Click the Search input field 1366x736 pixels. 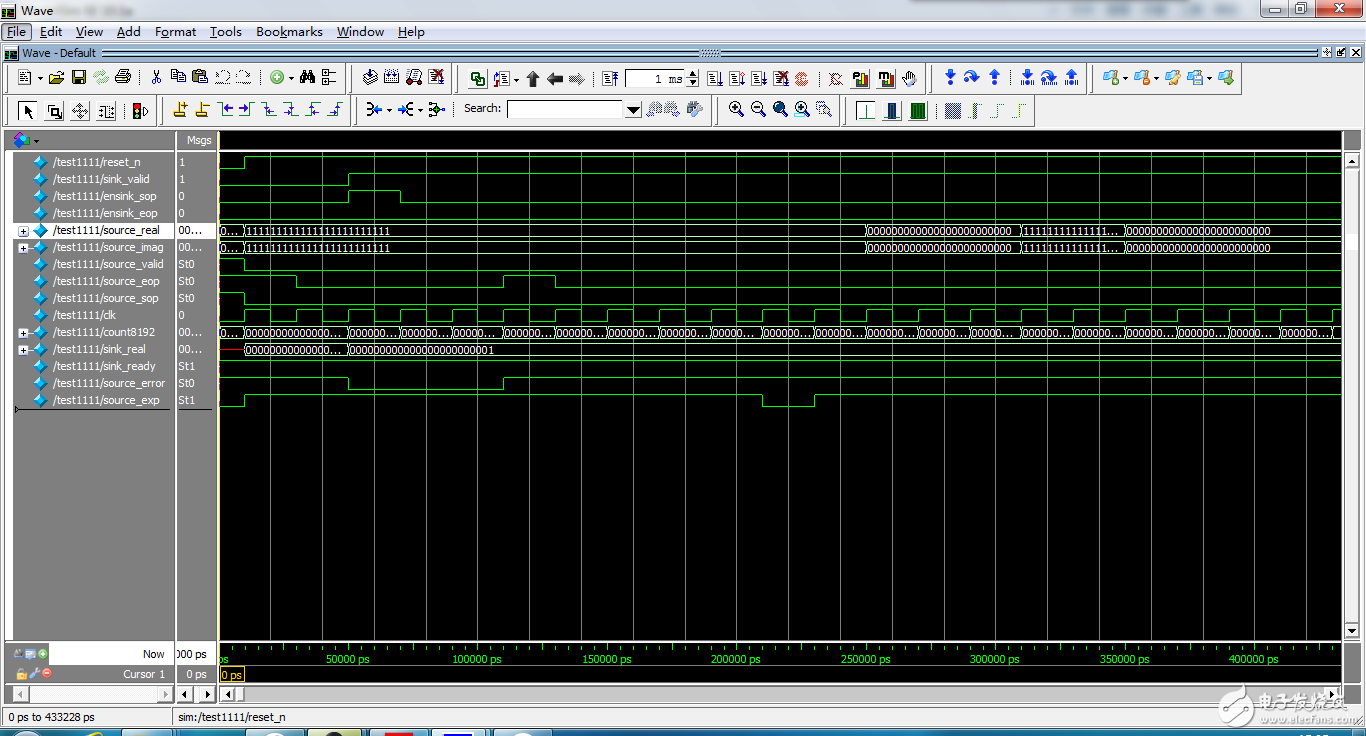pyautogui.click(x=565, y=110)
